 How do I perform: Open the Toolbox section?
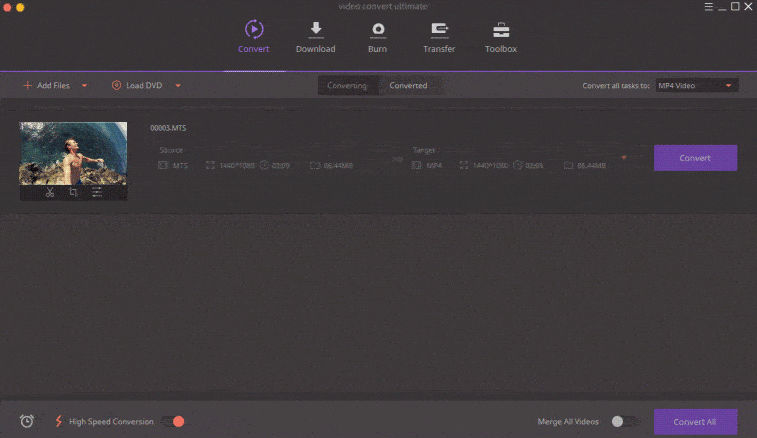click(501, 37)
